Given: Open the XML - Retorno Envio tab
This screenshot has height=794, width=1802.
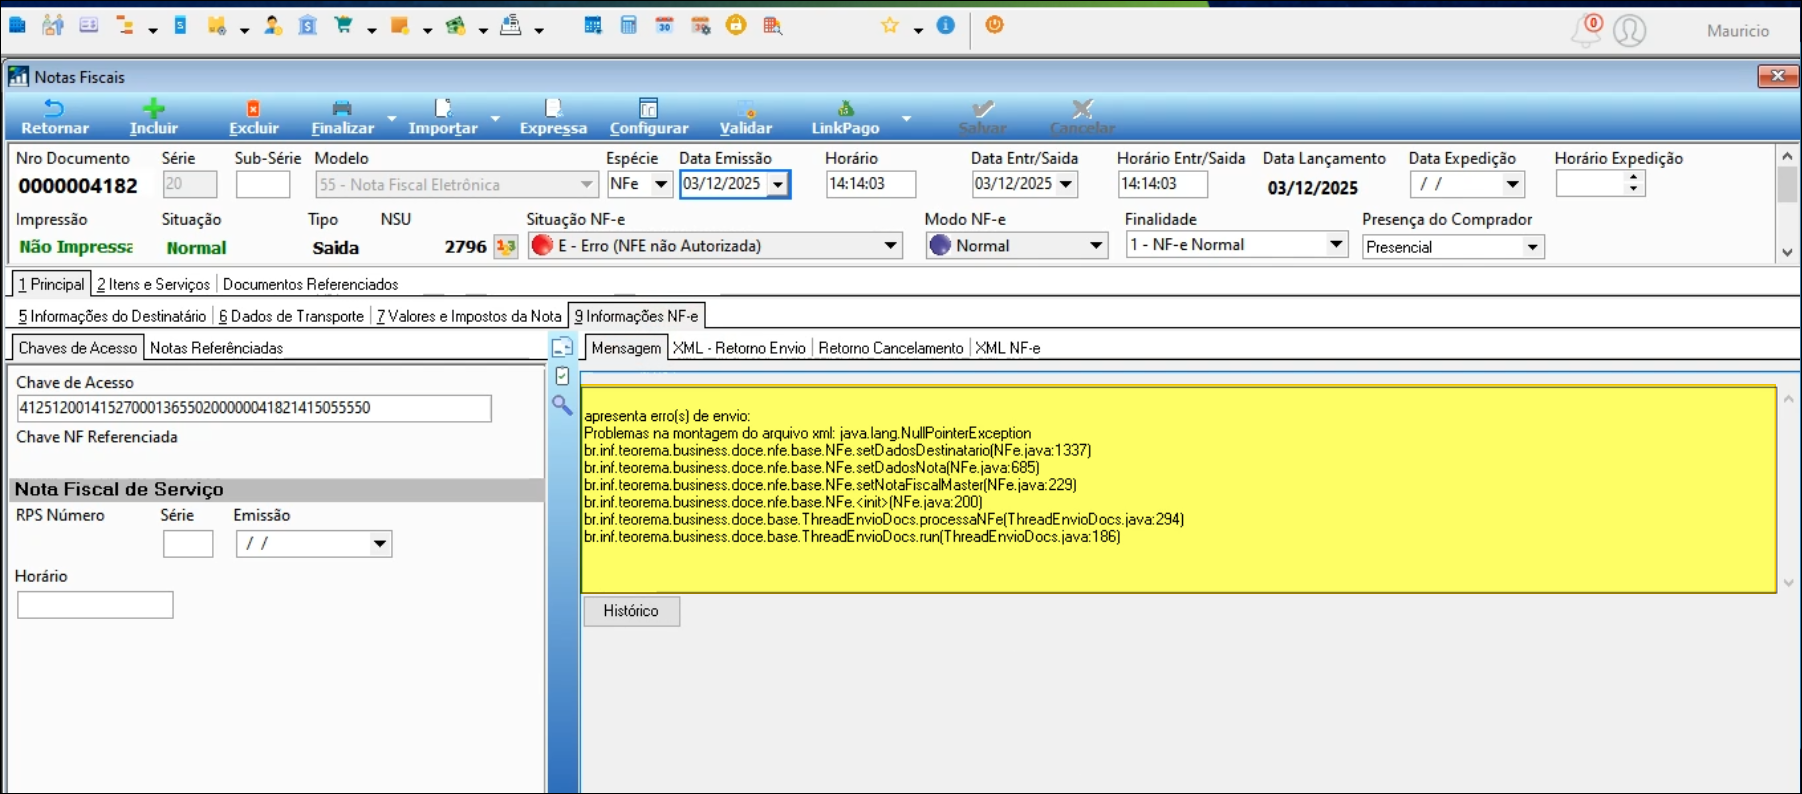Looking at the screenshot, I should click(x=739, y=348).
